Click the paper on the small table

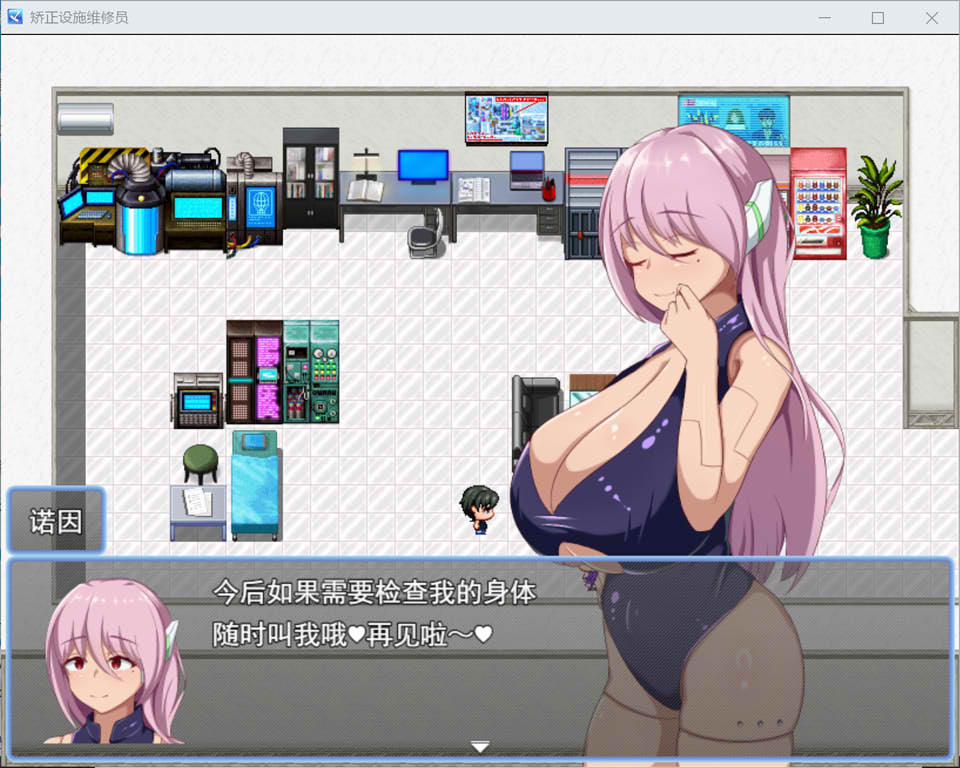(x=197, y=501)
